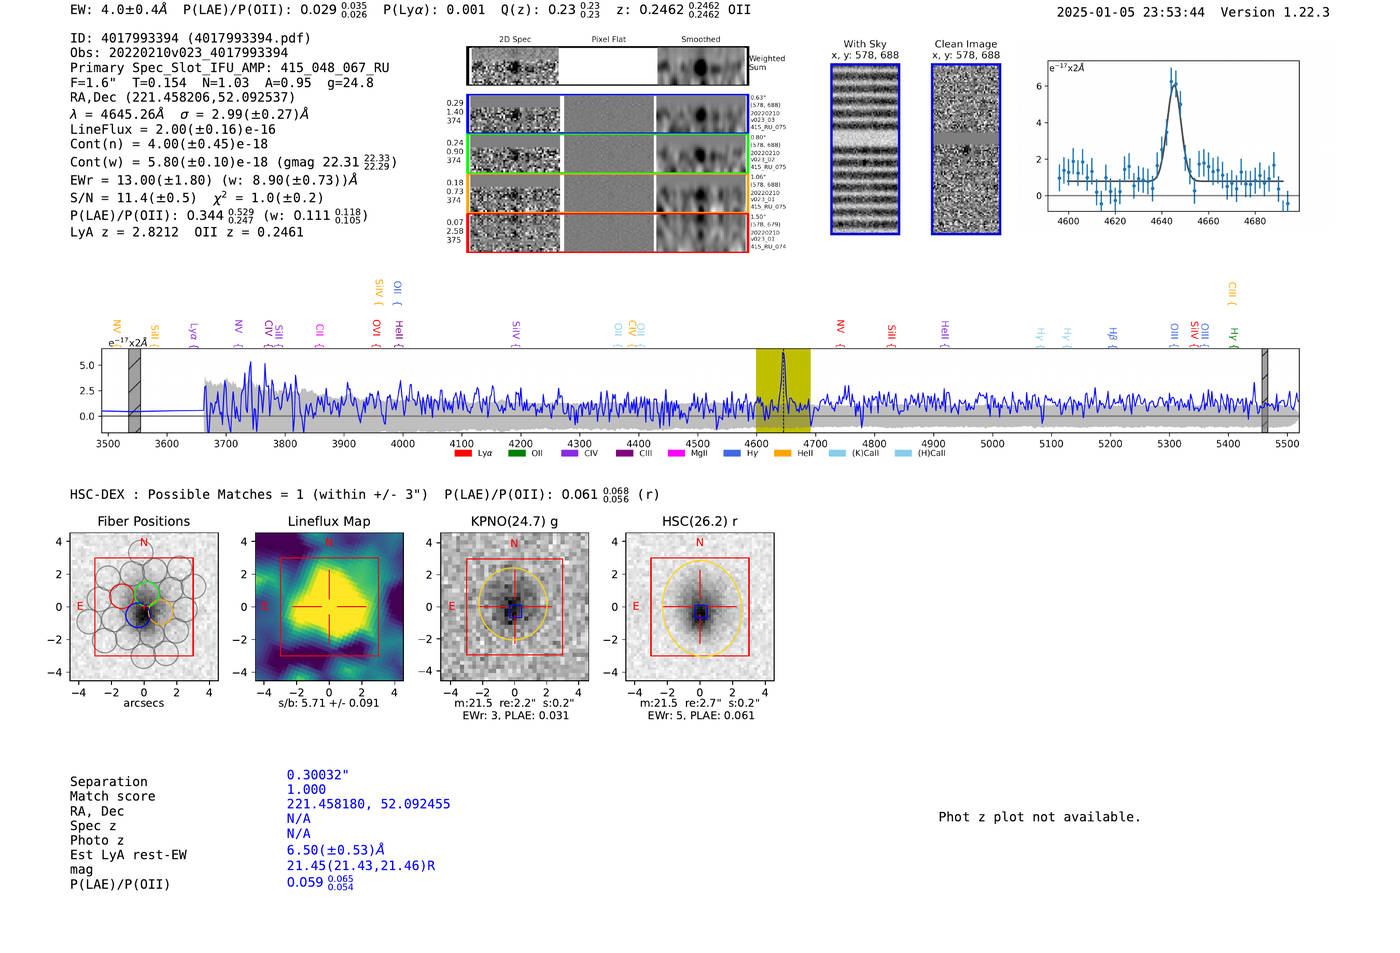The height and width of the screenshot is (953, 1400).
Task: Click the green fiber circle in Fiber Positions
Action: click(x=146, y=594)
